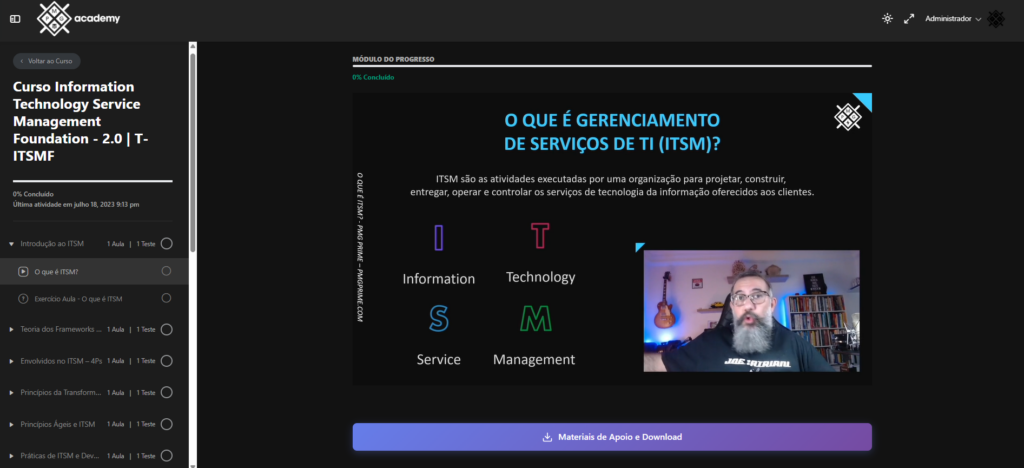Expand the 'Envolvidos no ITSM – 4Ps' section

[x=11, y=360]
